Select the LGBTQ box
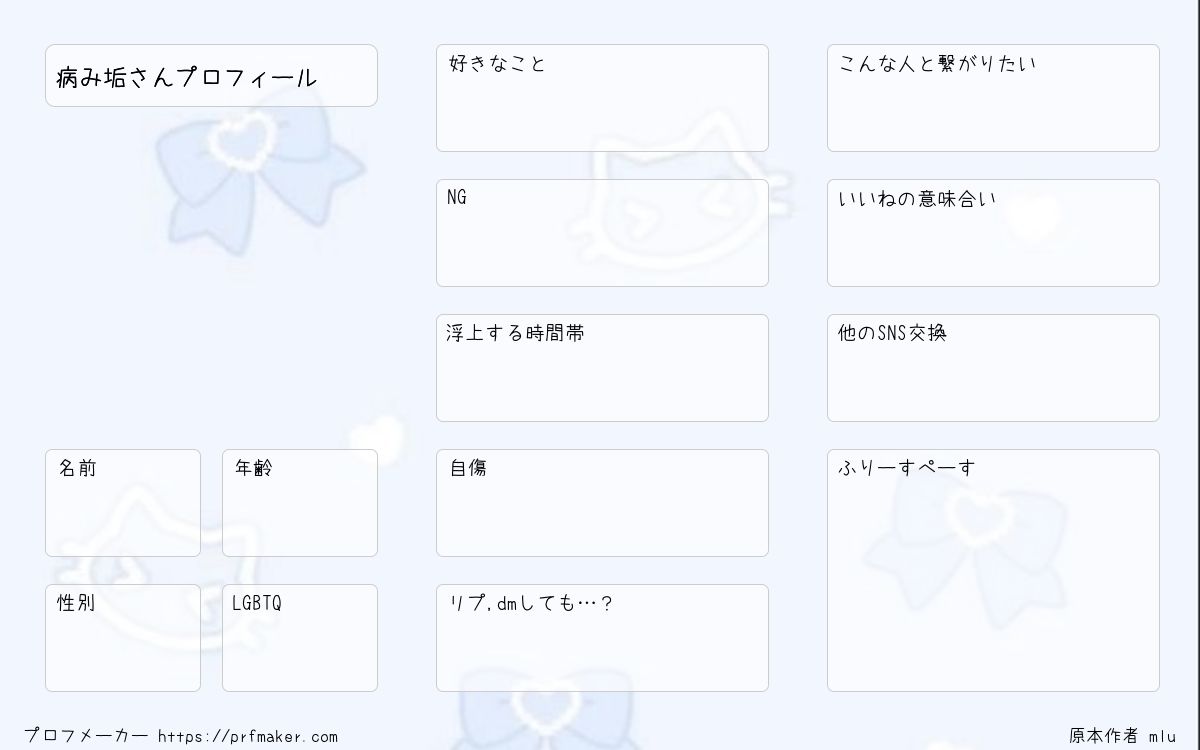 300,638
